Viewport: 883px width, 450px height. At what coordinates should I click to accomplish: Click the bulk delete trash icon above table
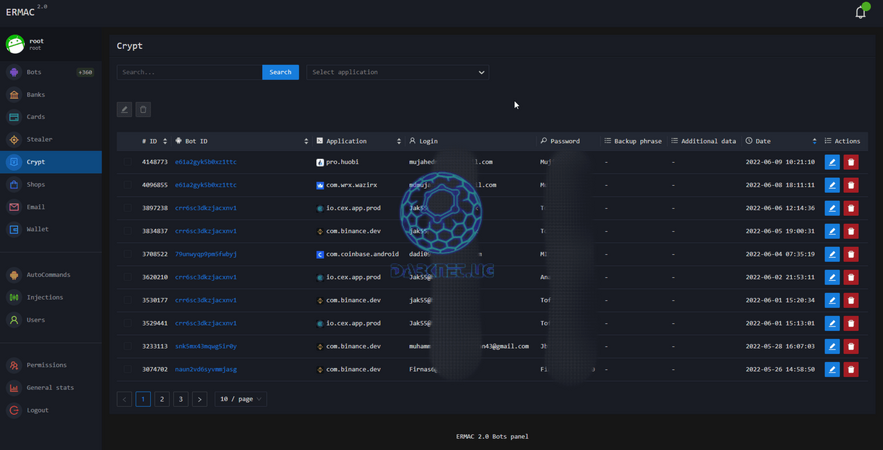[143, 109]
